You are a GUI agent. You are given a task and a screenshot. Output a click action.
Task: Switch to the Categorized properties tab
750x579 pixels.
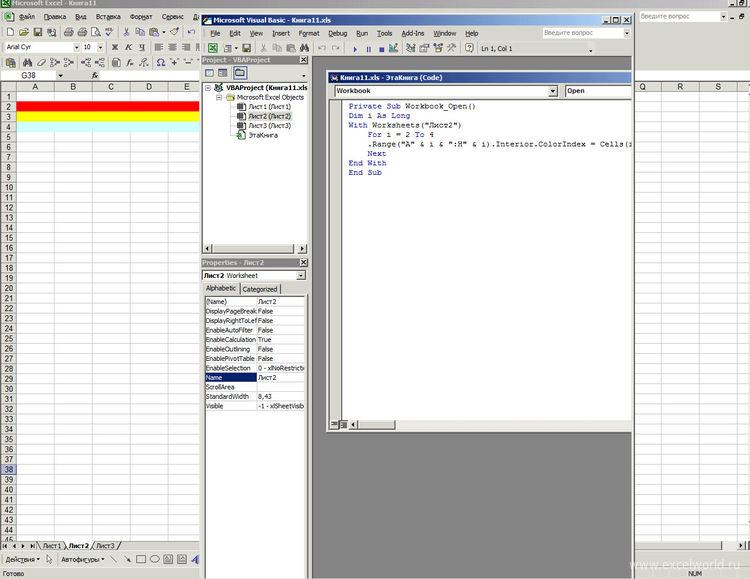[x=260, y=289]
